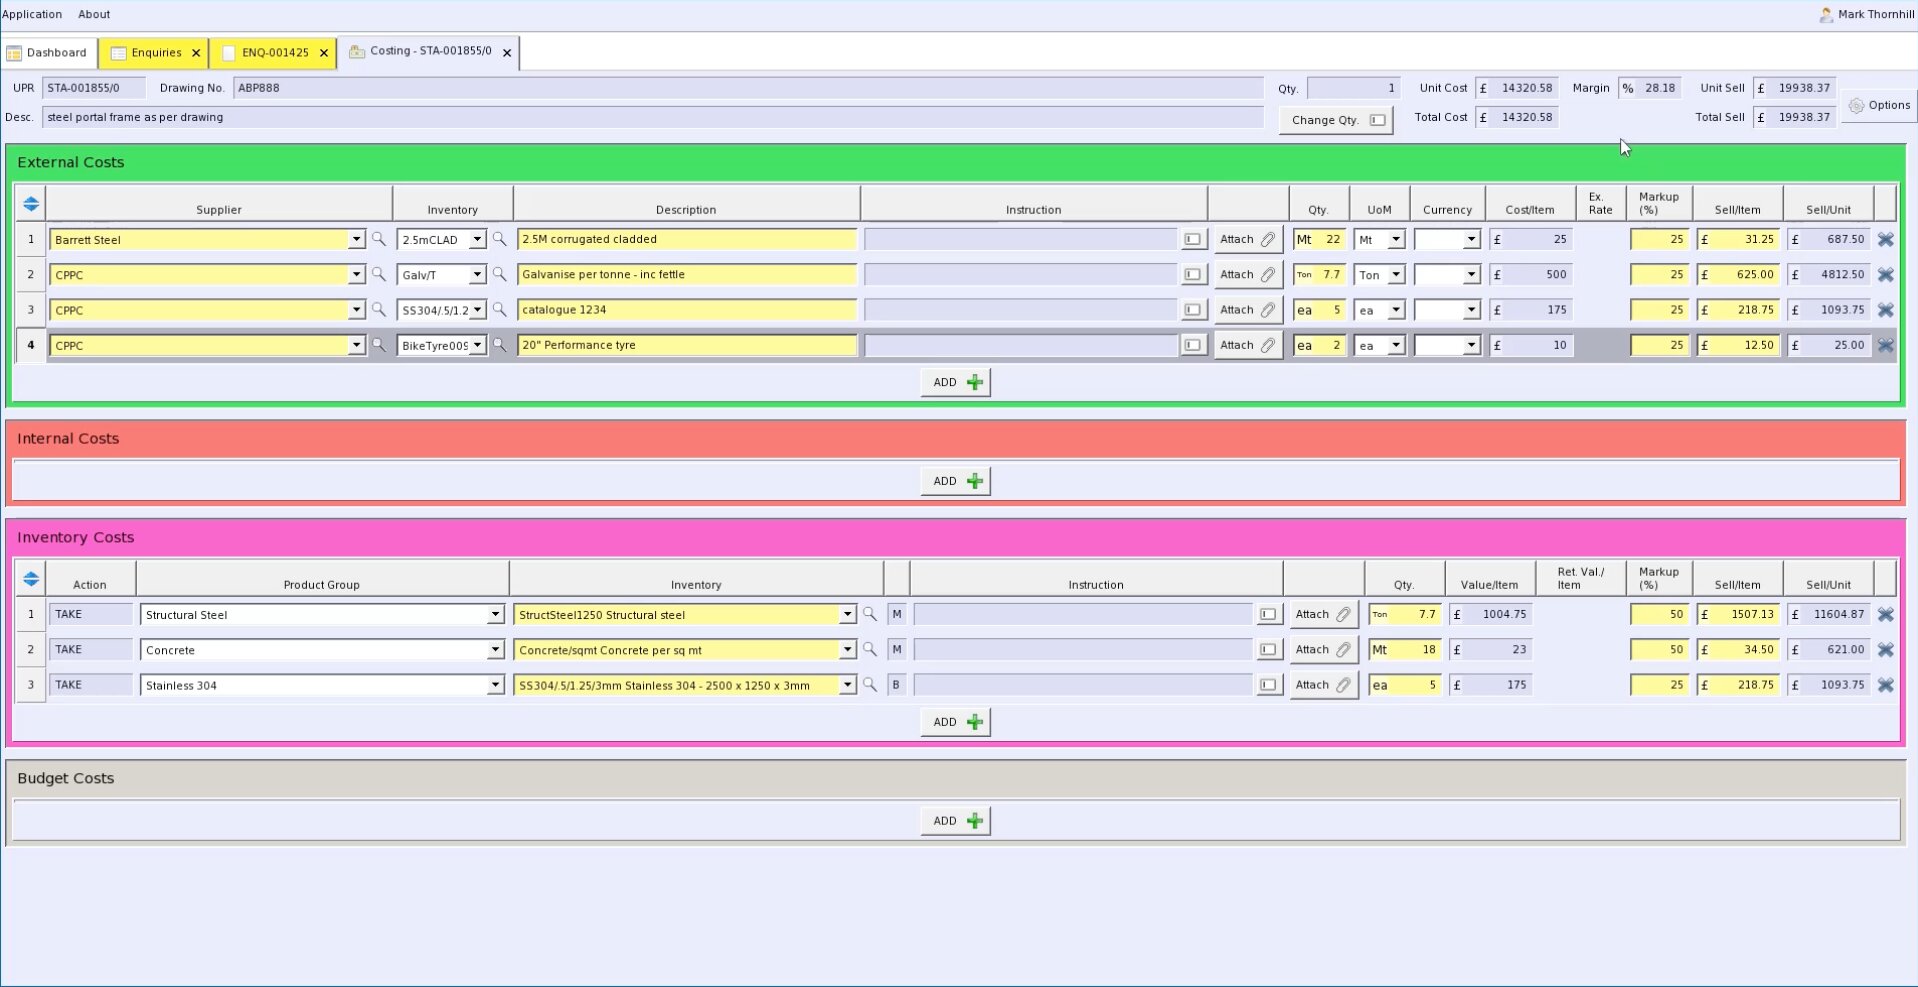Switch to the Enquiries tab
This screenshot has width=1918, height=987.
click(x=155, y=53)
